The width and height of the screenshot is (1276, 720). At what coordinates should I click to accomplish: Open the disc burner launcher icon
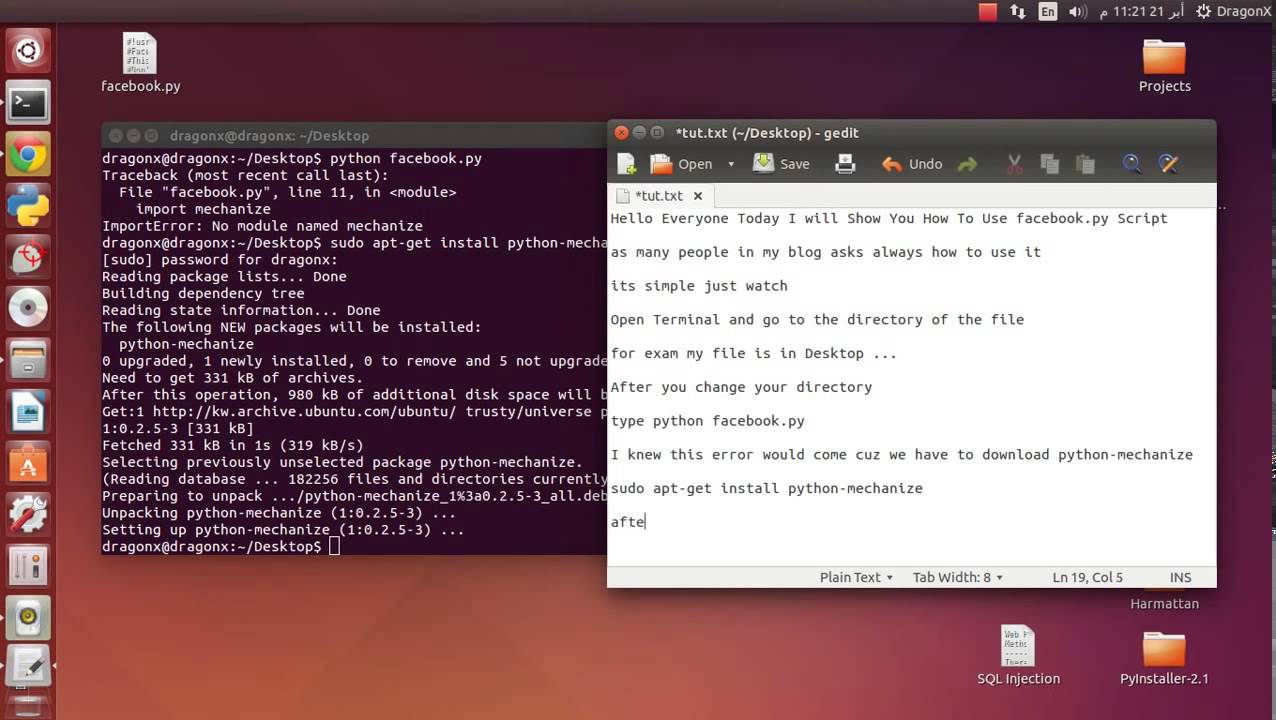(x=28, y=309)
